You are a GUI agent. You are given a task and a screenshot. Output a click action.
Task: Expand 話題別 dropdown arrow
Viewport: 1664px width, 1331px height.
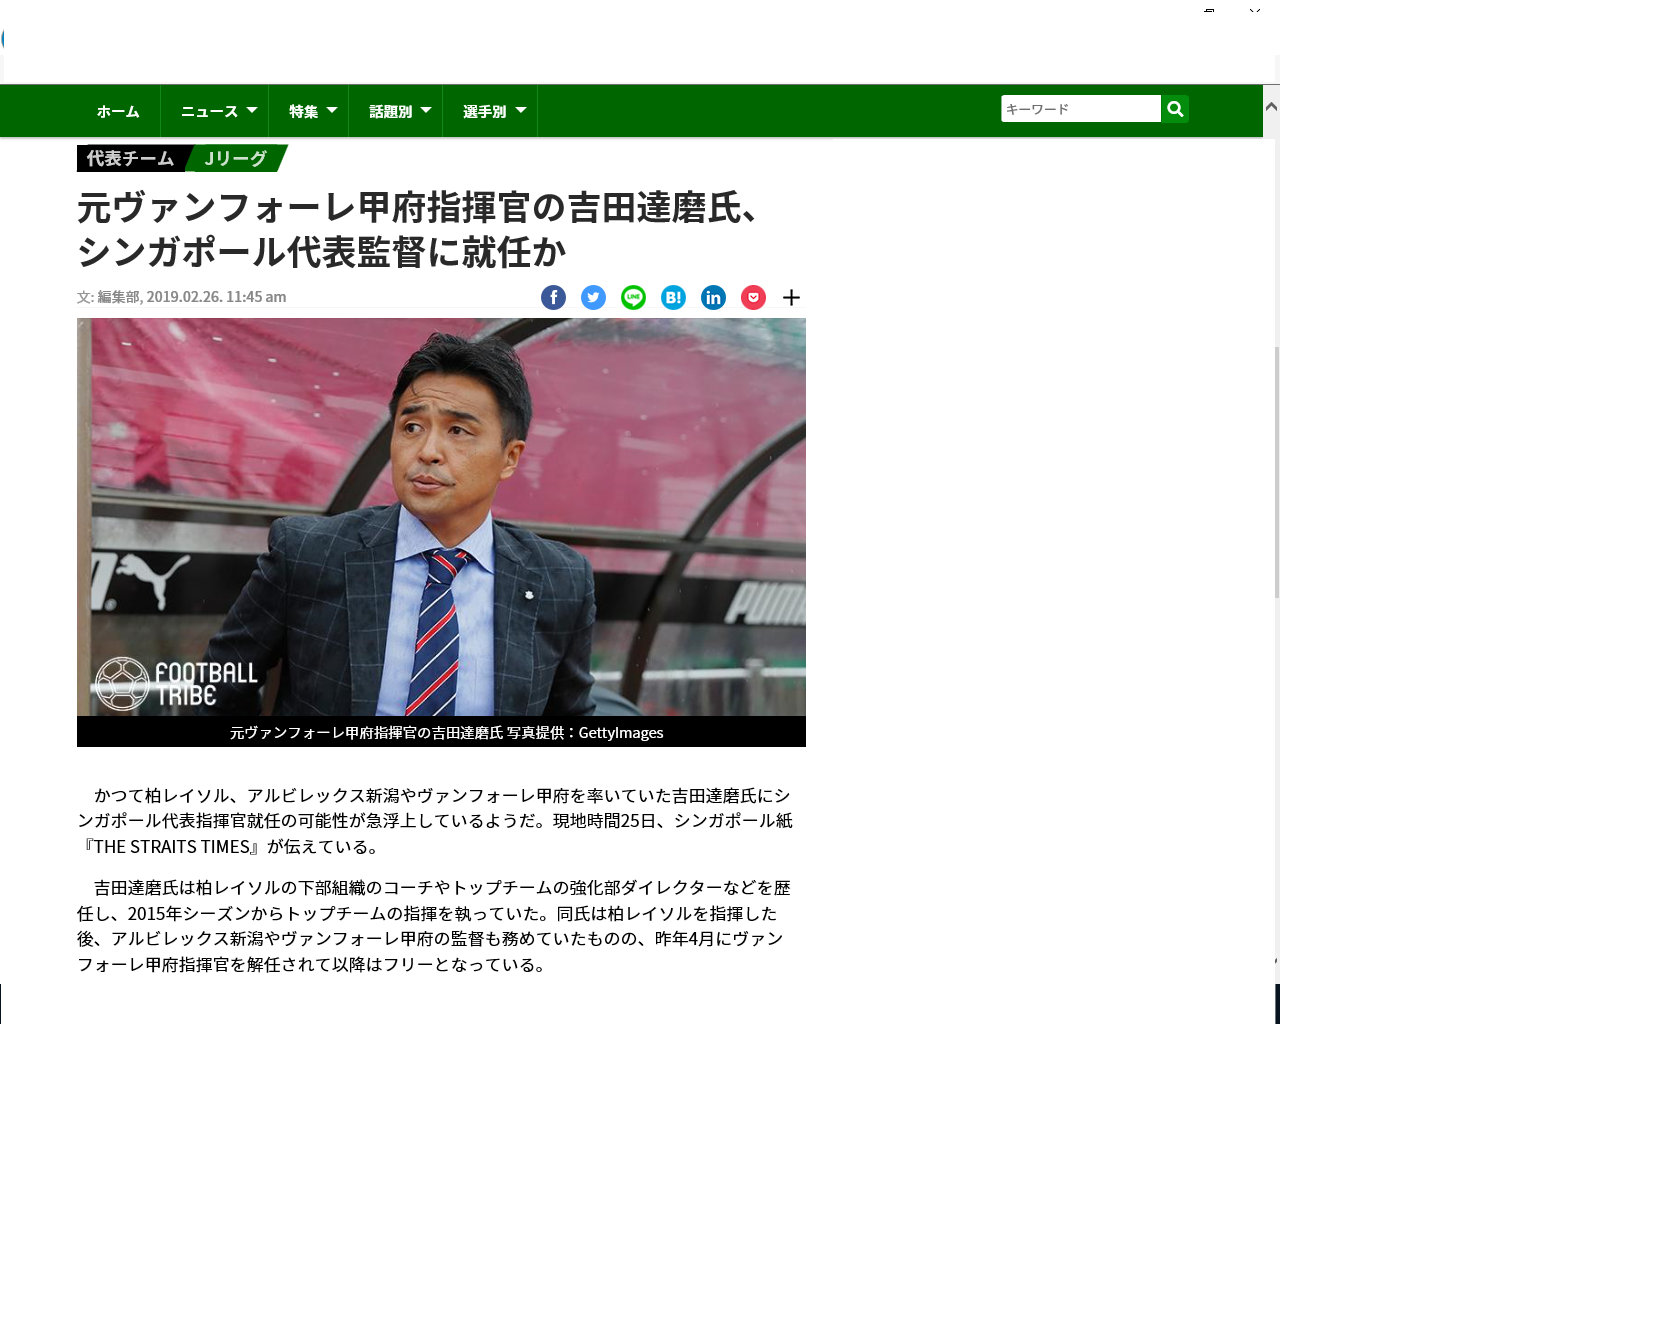pos(426,110)
